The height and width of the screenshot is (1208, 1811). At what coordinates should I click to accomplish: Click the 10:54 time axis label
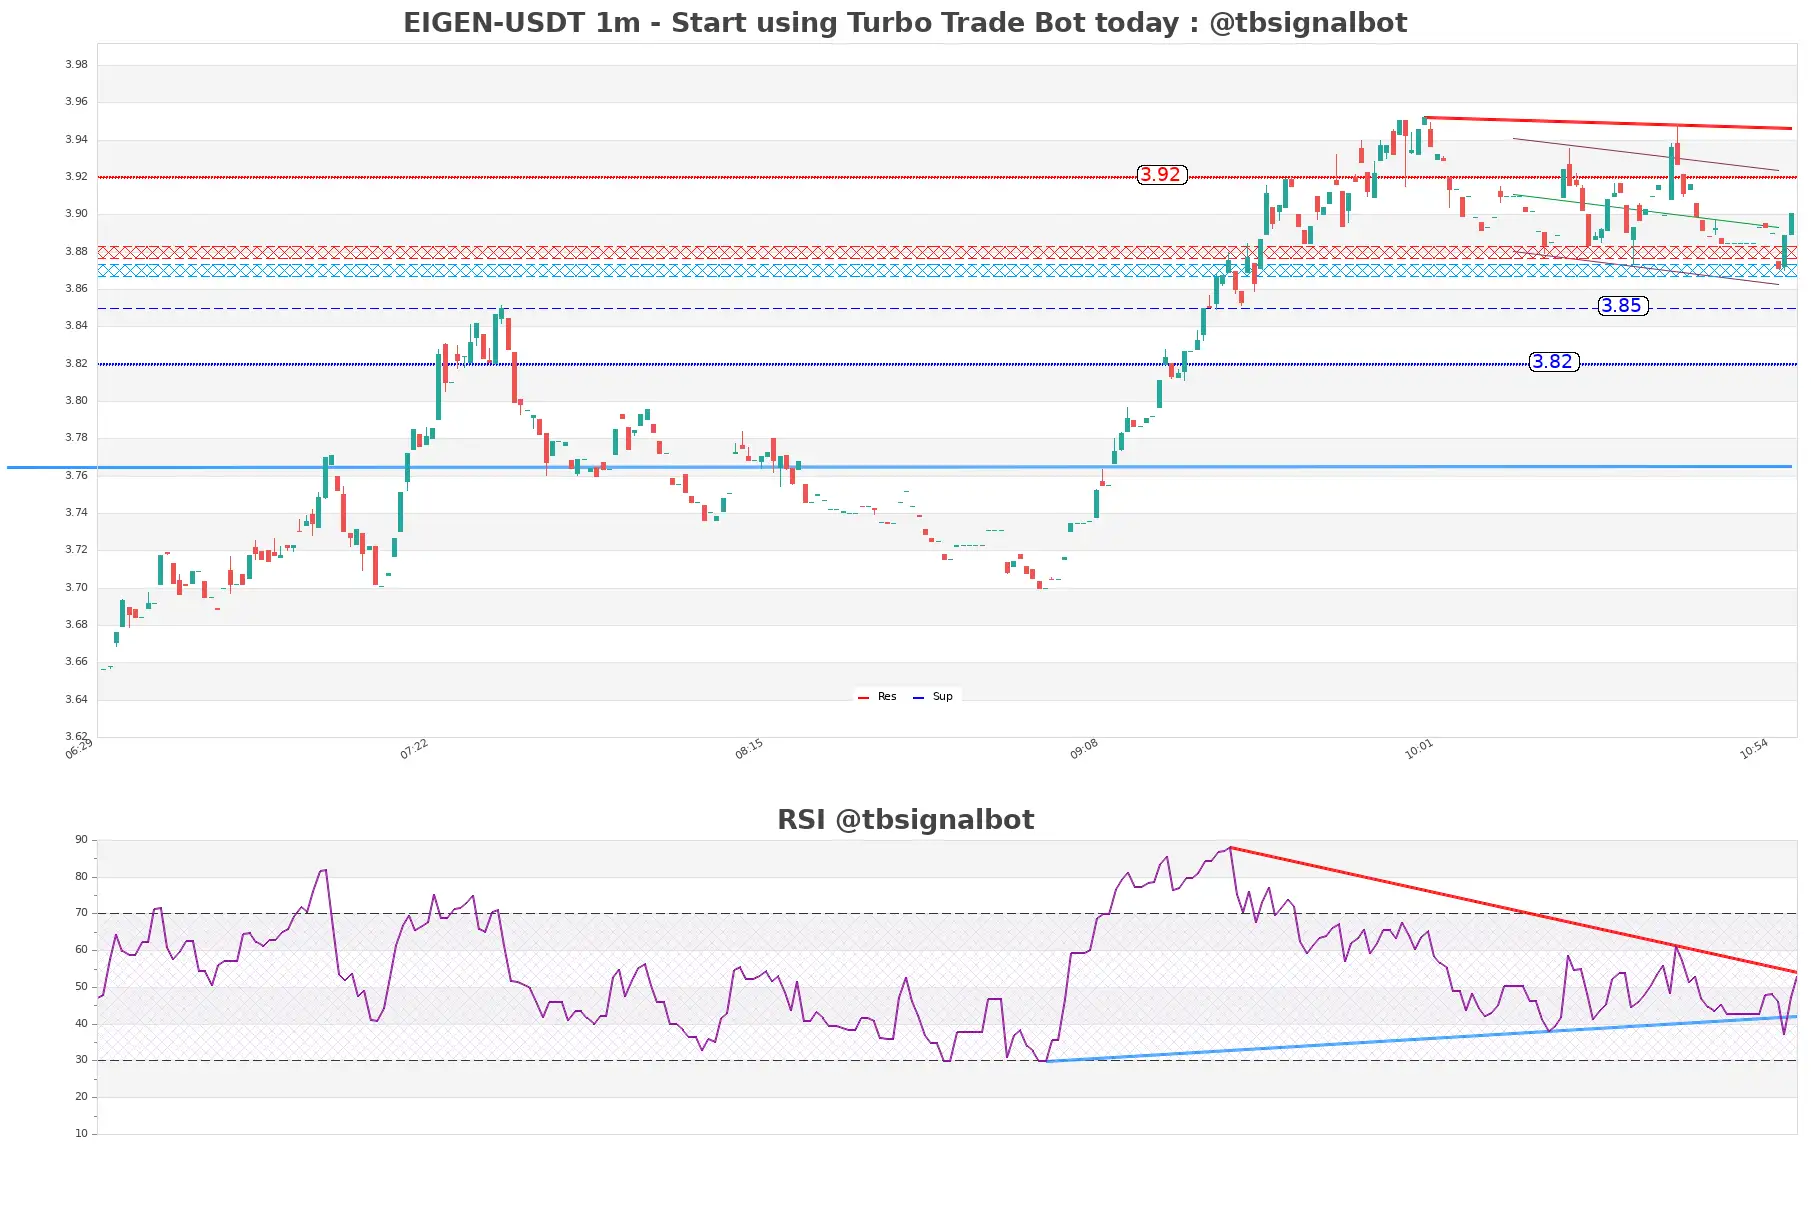(1754, 749)
